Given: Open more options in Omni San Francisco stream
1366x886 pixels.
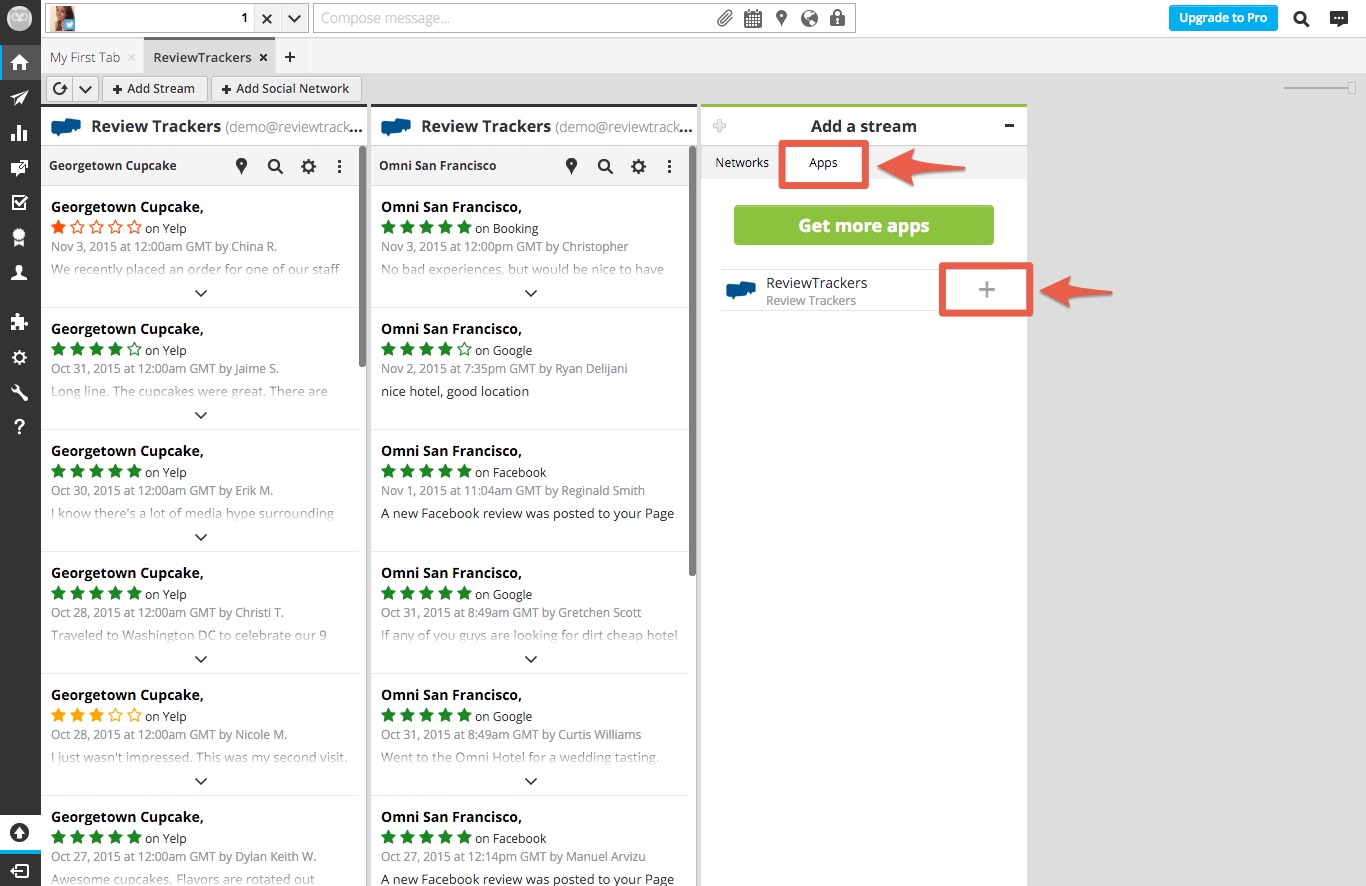Looking at the screenshot, I should click(670, 166).
